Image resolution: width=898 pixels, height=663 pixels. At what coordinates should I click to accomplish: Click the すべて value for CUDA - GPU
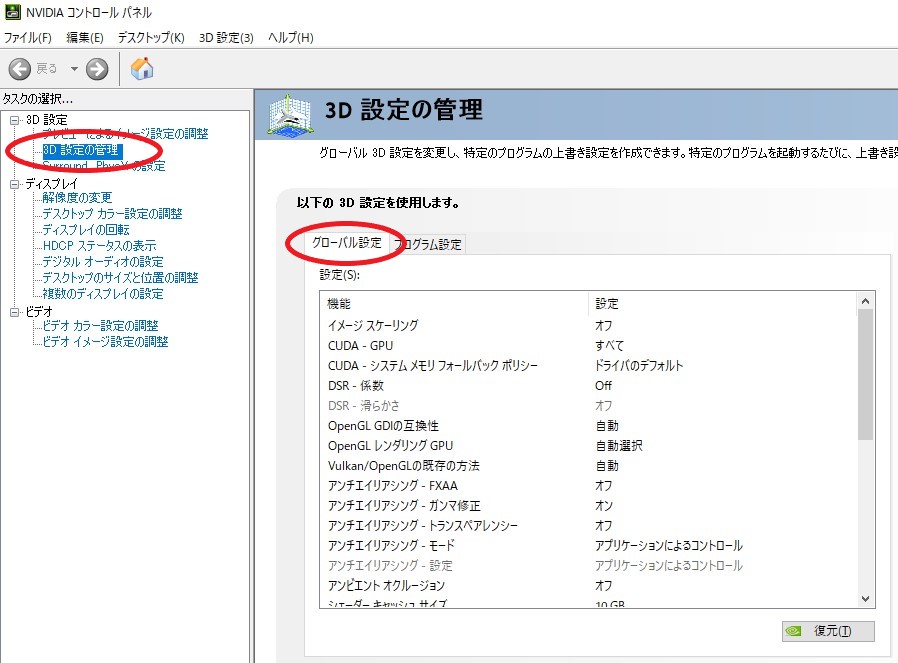click(x=609, y=346)
